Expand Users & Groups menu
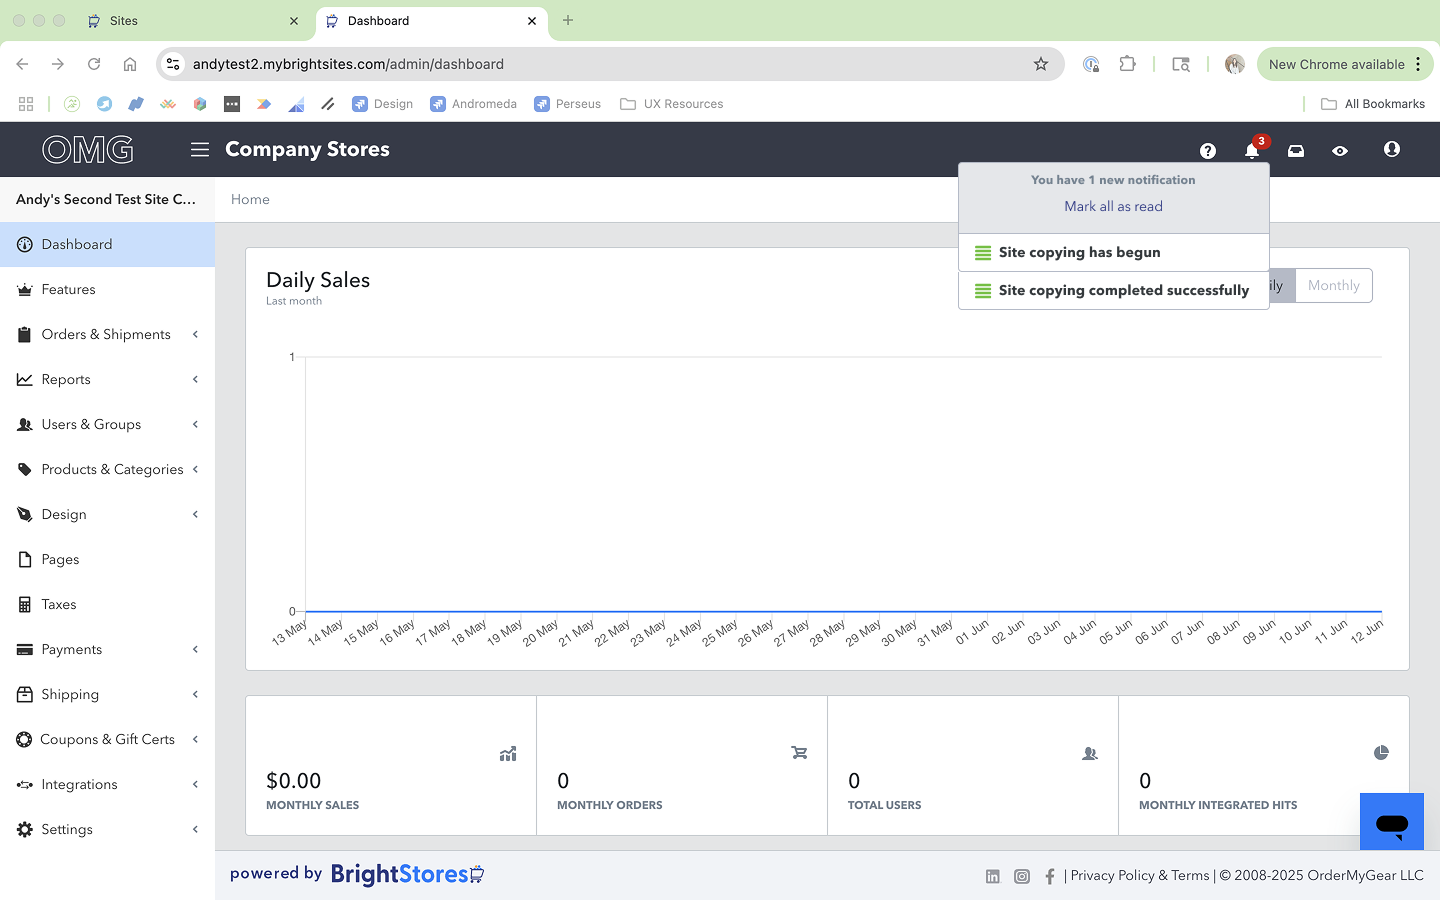This screenshot has height=900, width=1440. point(107,424)
